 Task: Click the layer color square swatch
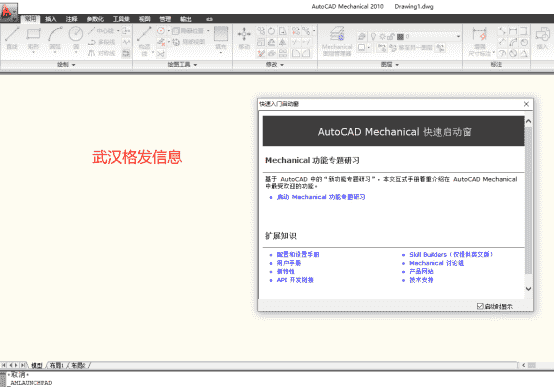coord(400,36)
